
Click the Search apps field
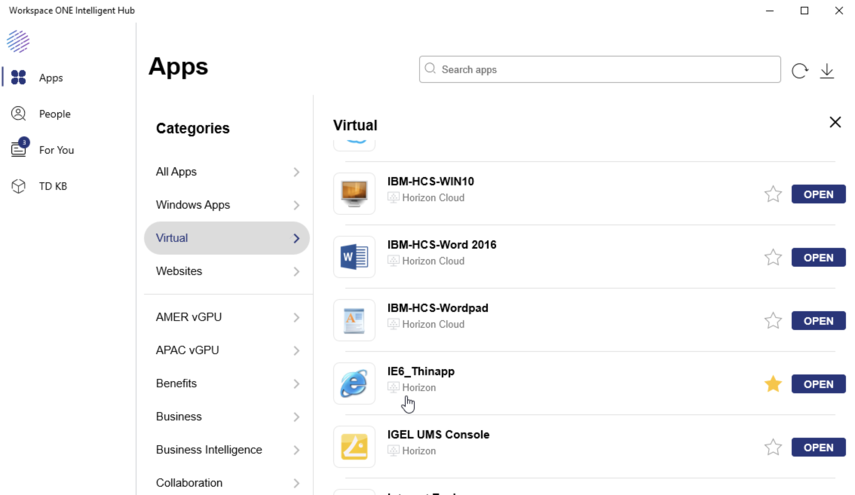click(600, 70)
